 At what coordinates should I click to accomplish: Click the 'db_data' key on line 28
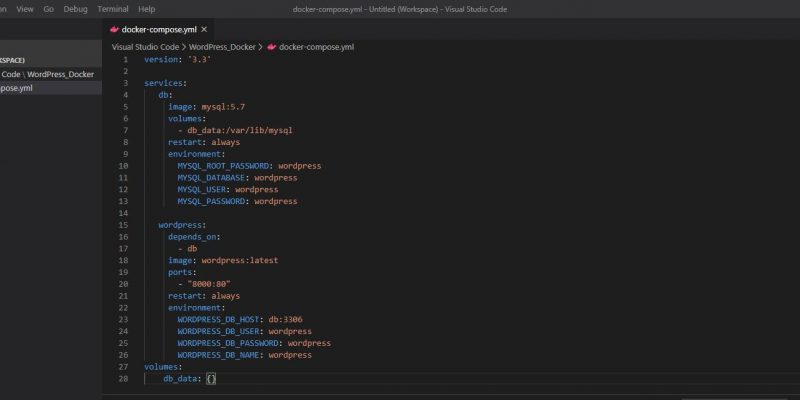pyautogui.click(x=180, y=379)
